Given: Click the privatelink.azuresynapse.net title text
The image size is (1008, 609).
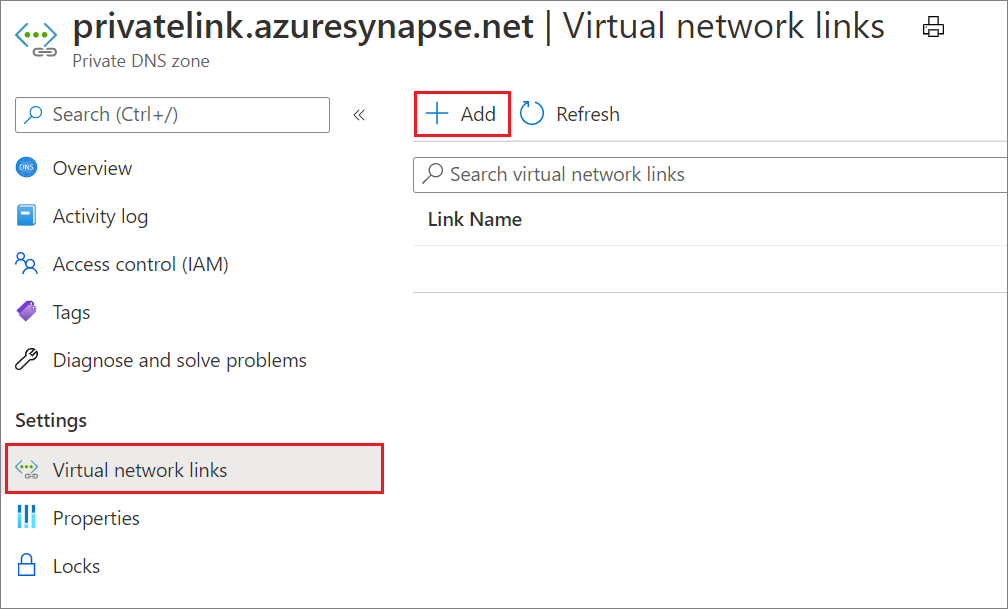Looking at the screenshot, I should pos(303,27).
